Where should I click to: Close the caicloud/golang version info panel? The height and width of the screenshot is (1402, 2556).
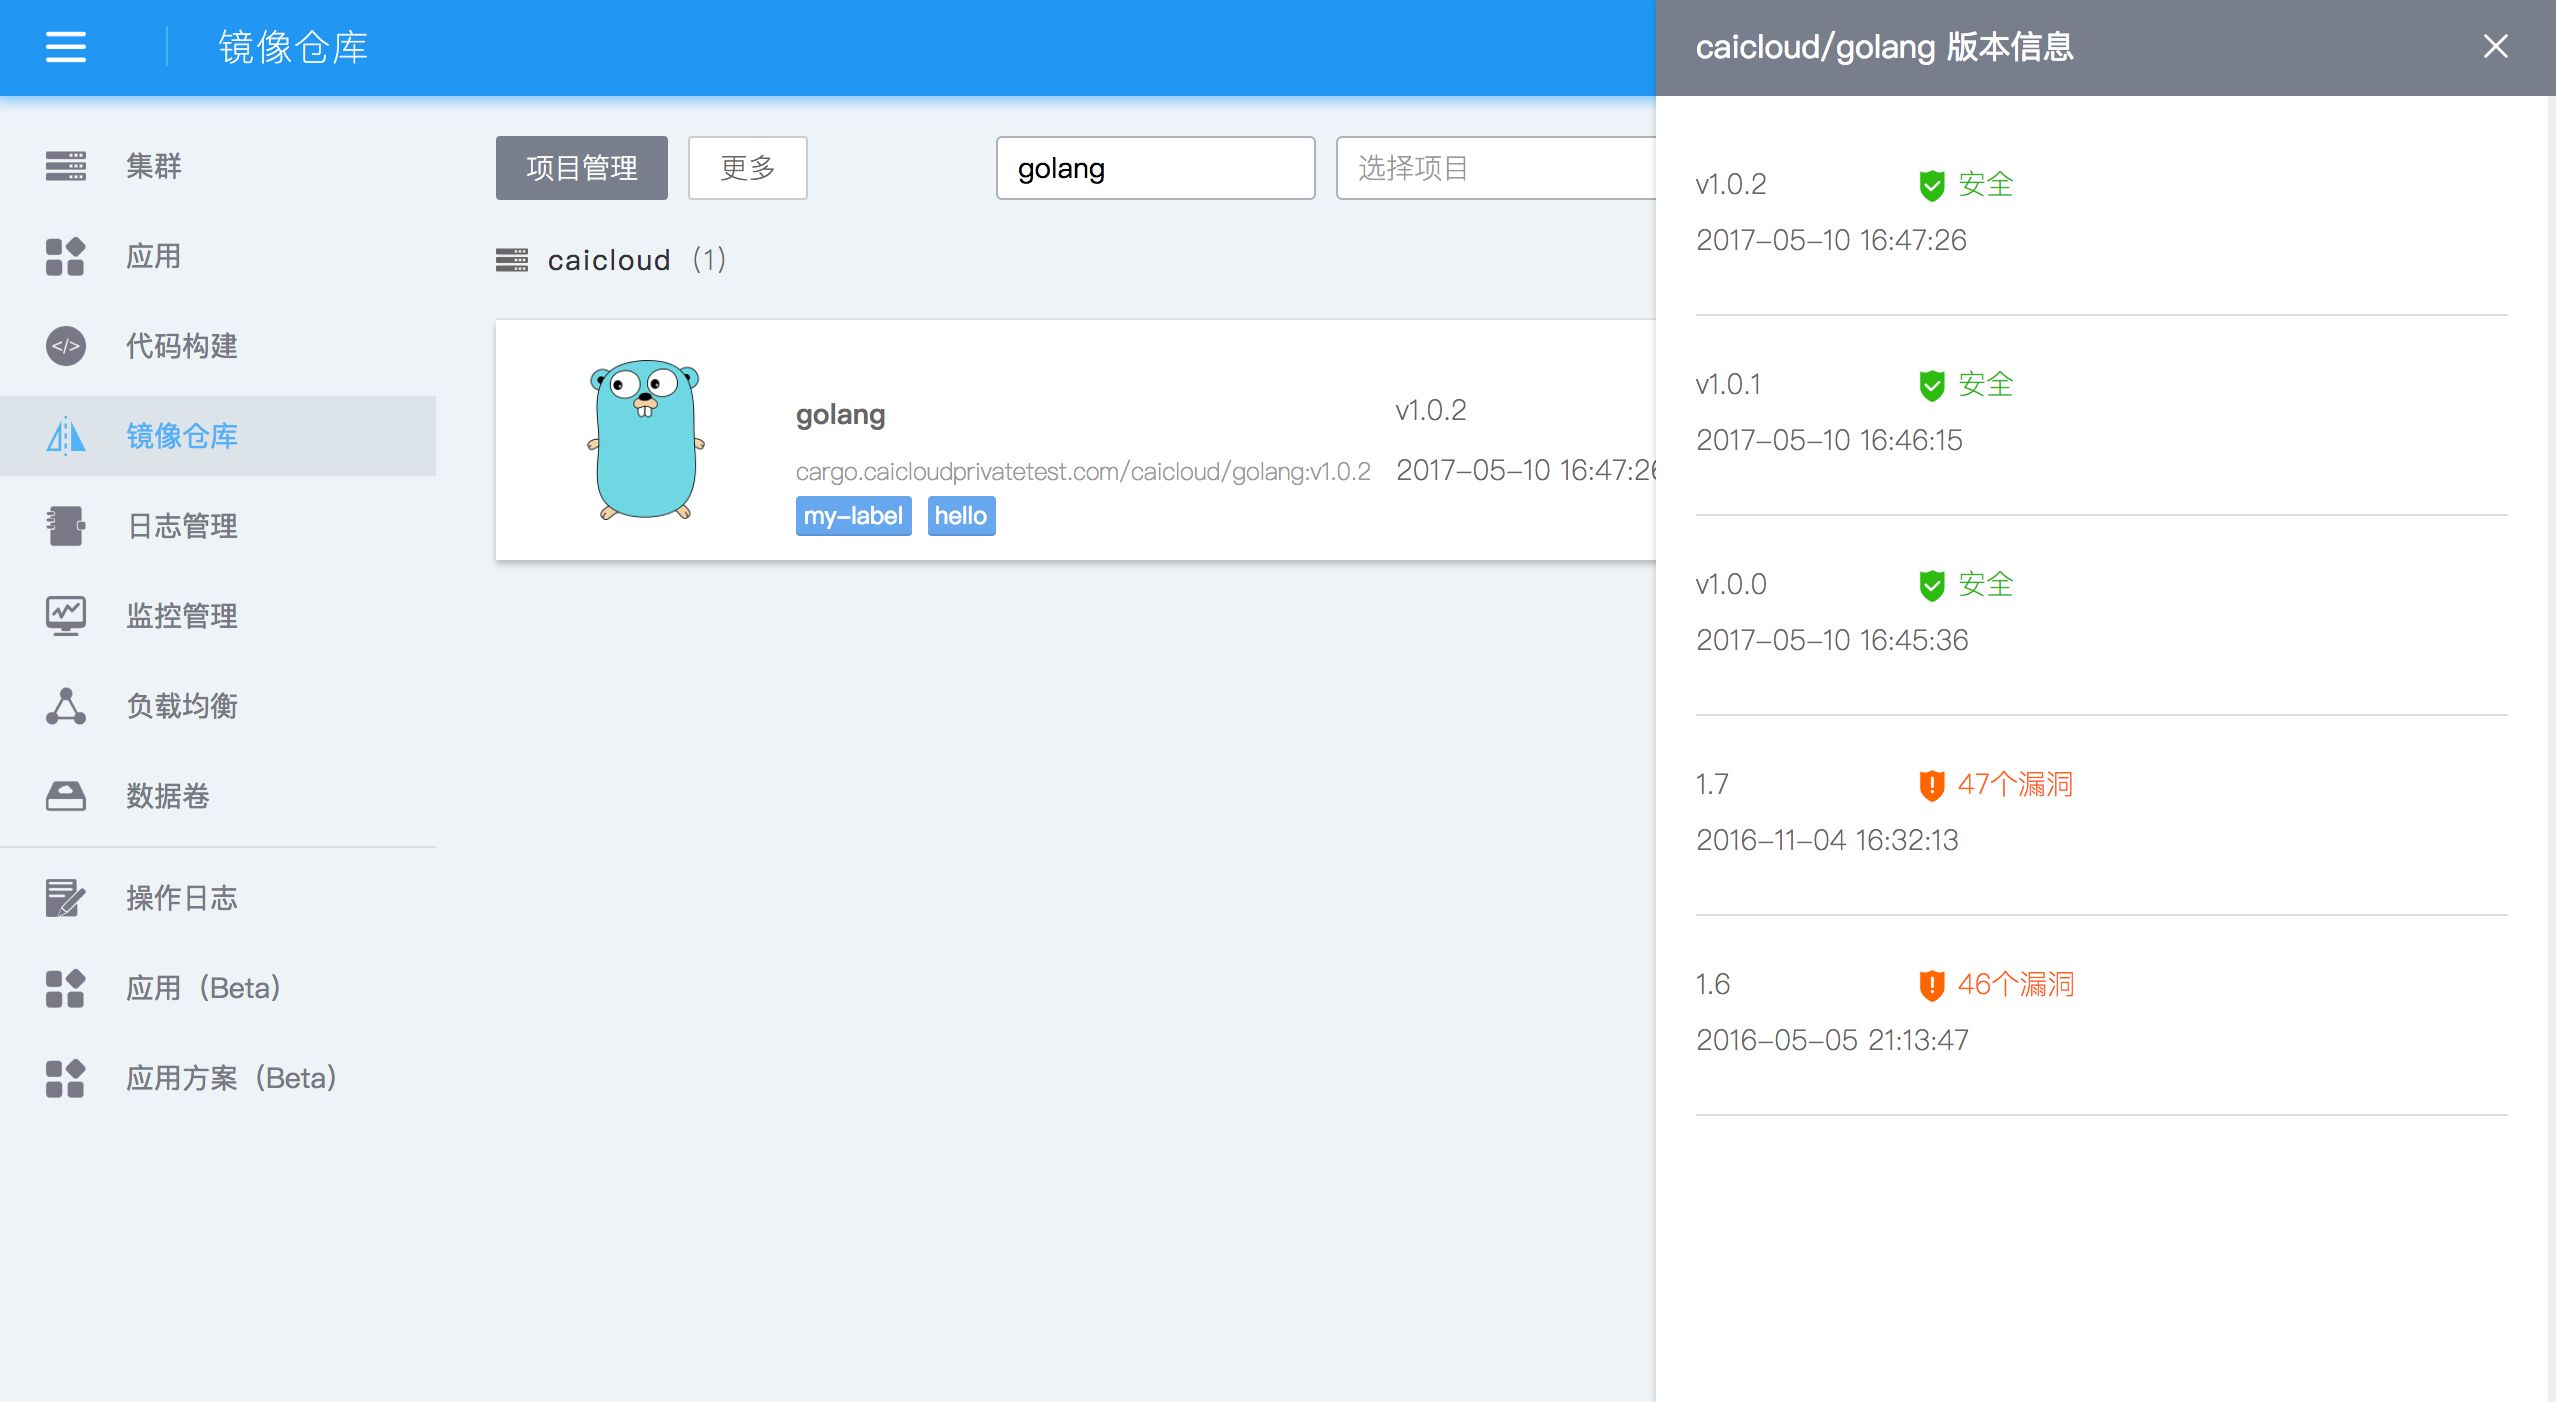[2495, 47]
